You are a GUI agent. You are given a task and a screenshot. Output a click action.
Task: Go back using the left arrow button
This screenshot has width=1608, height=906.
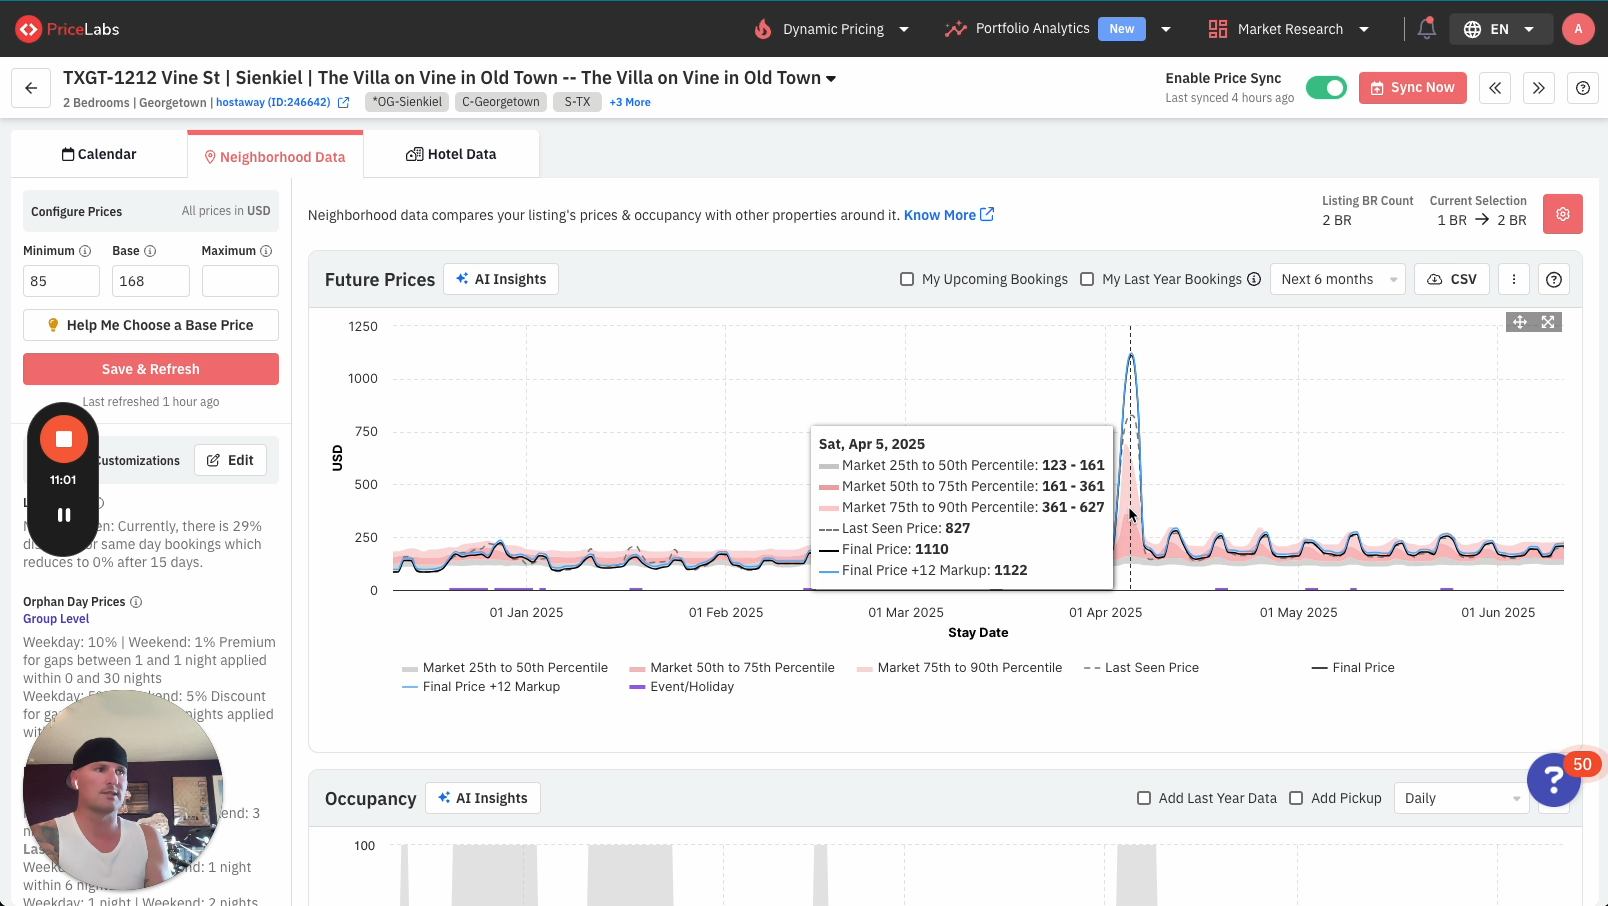(31, 88)
